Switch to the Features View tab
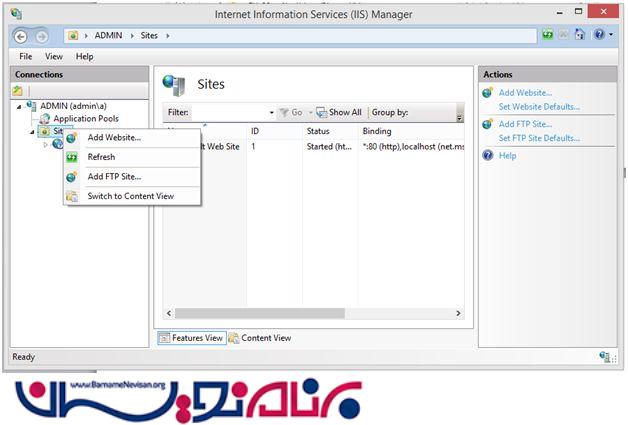This screenshot has height=425, width=628. [x=192, y=338]
